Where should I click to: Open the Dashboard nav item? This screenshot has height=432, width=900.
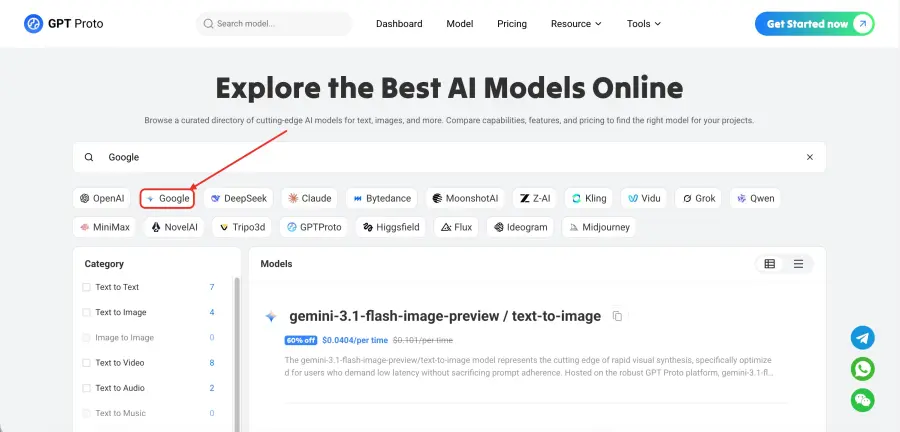coord(399,24)
